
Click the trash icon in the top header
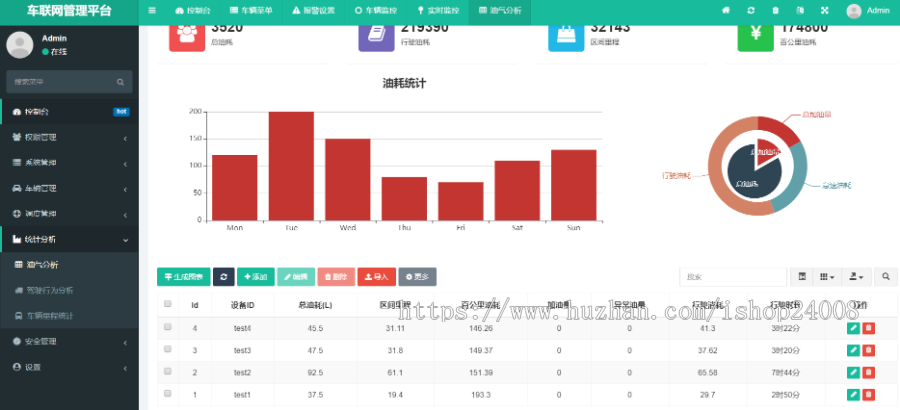click(775, 10)
